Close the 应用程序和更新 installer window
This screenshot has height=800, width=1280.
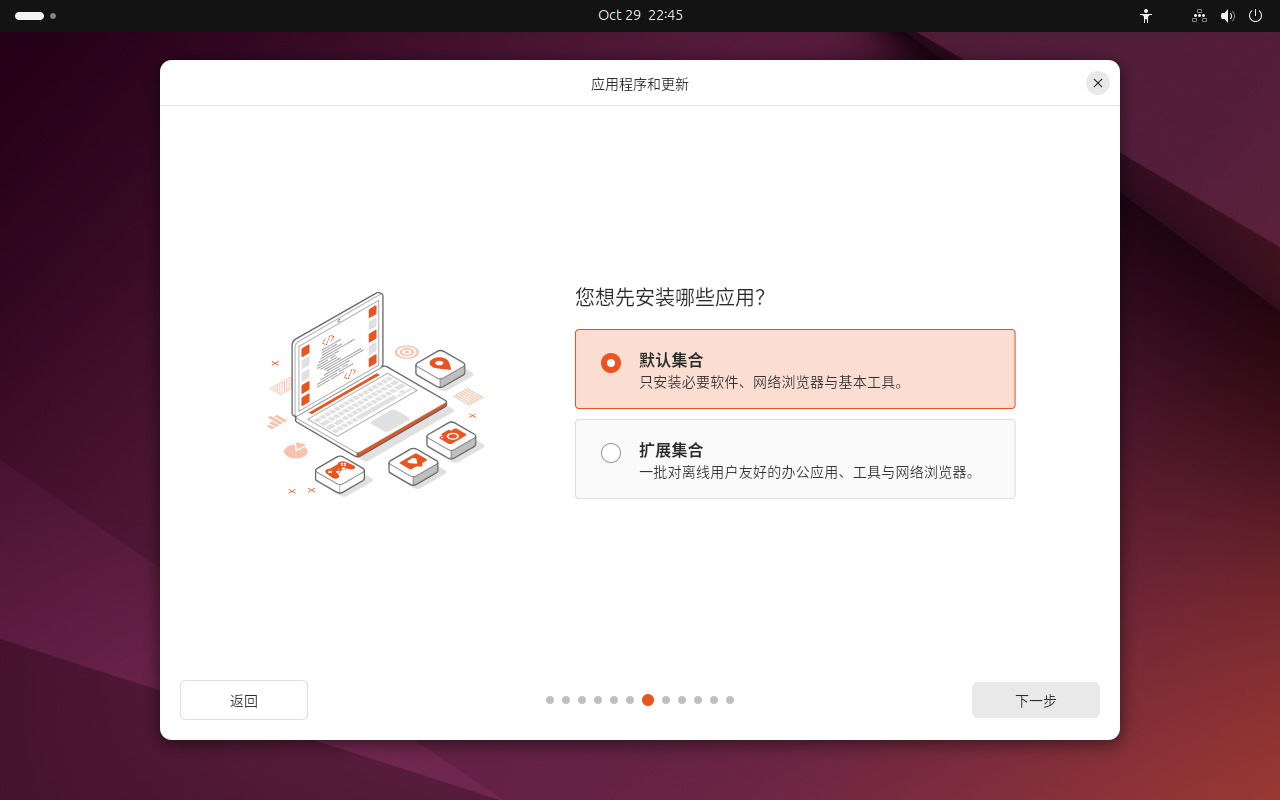pos(1098,83)
